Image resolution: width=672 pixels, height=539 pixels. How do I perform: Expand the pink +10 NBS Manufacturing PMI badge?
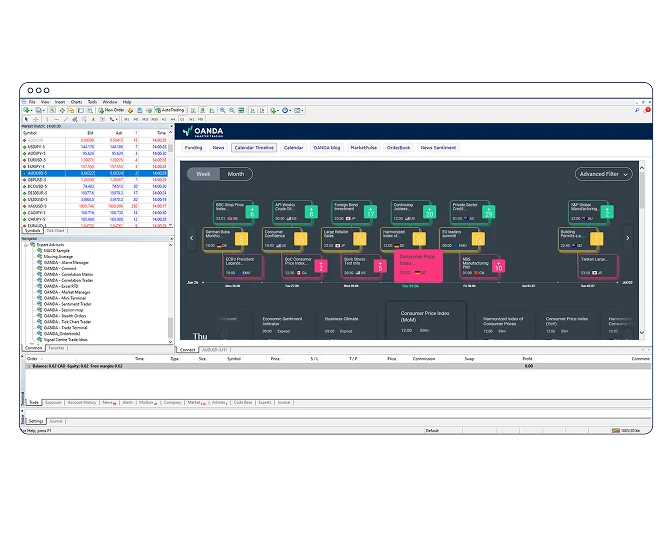point(498,266)
